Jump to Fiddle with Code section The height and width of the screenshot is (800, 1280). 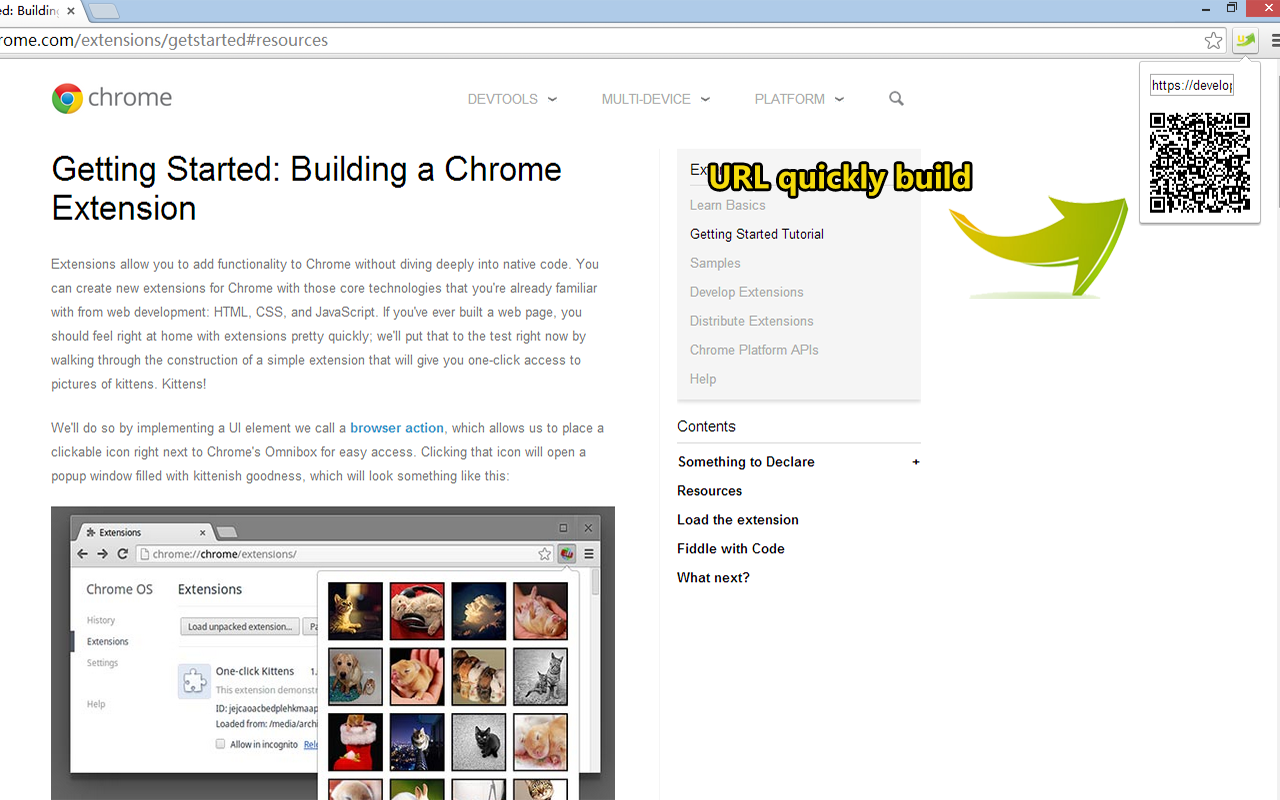point(731,549)
